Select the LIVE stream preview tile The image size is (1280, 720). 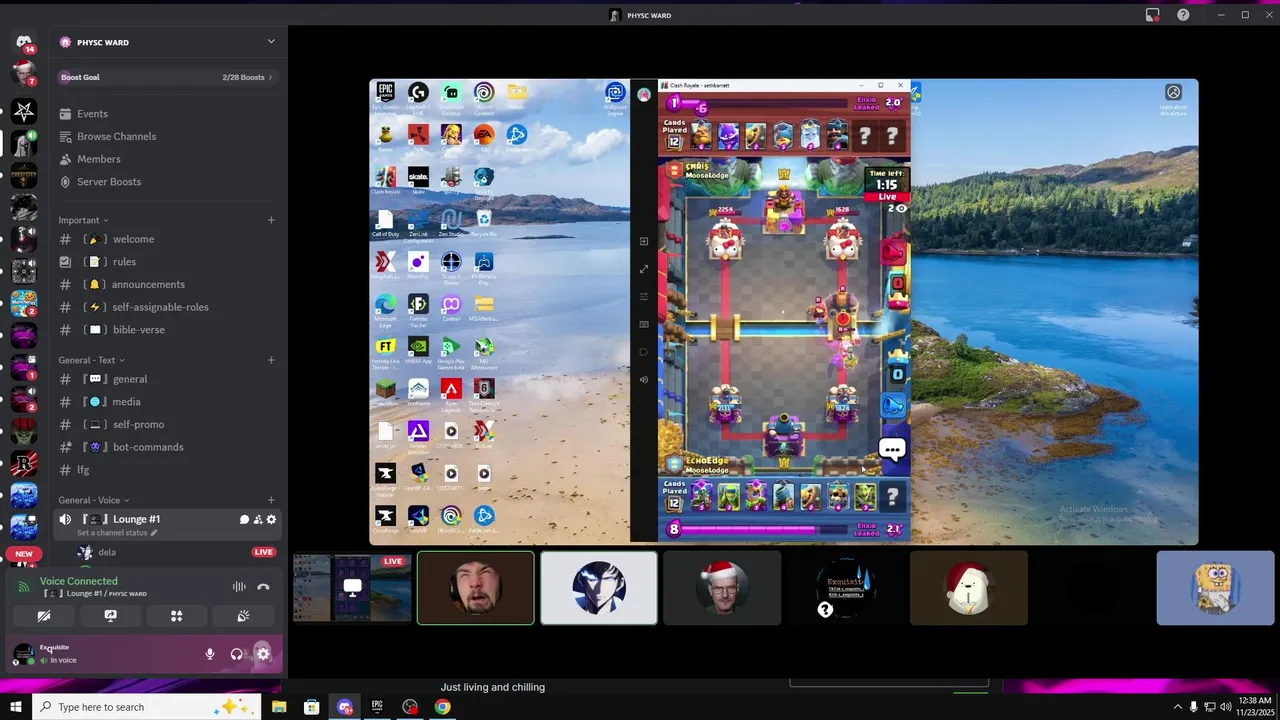(352, 588)
